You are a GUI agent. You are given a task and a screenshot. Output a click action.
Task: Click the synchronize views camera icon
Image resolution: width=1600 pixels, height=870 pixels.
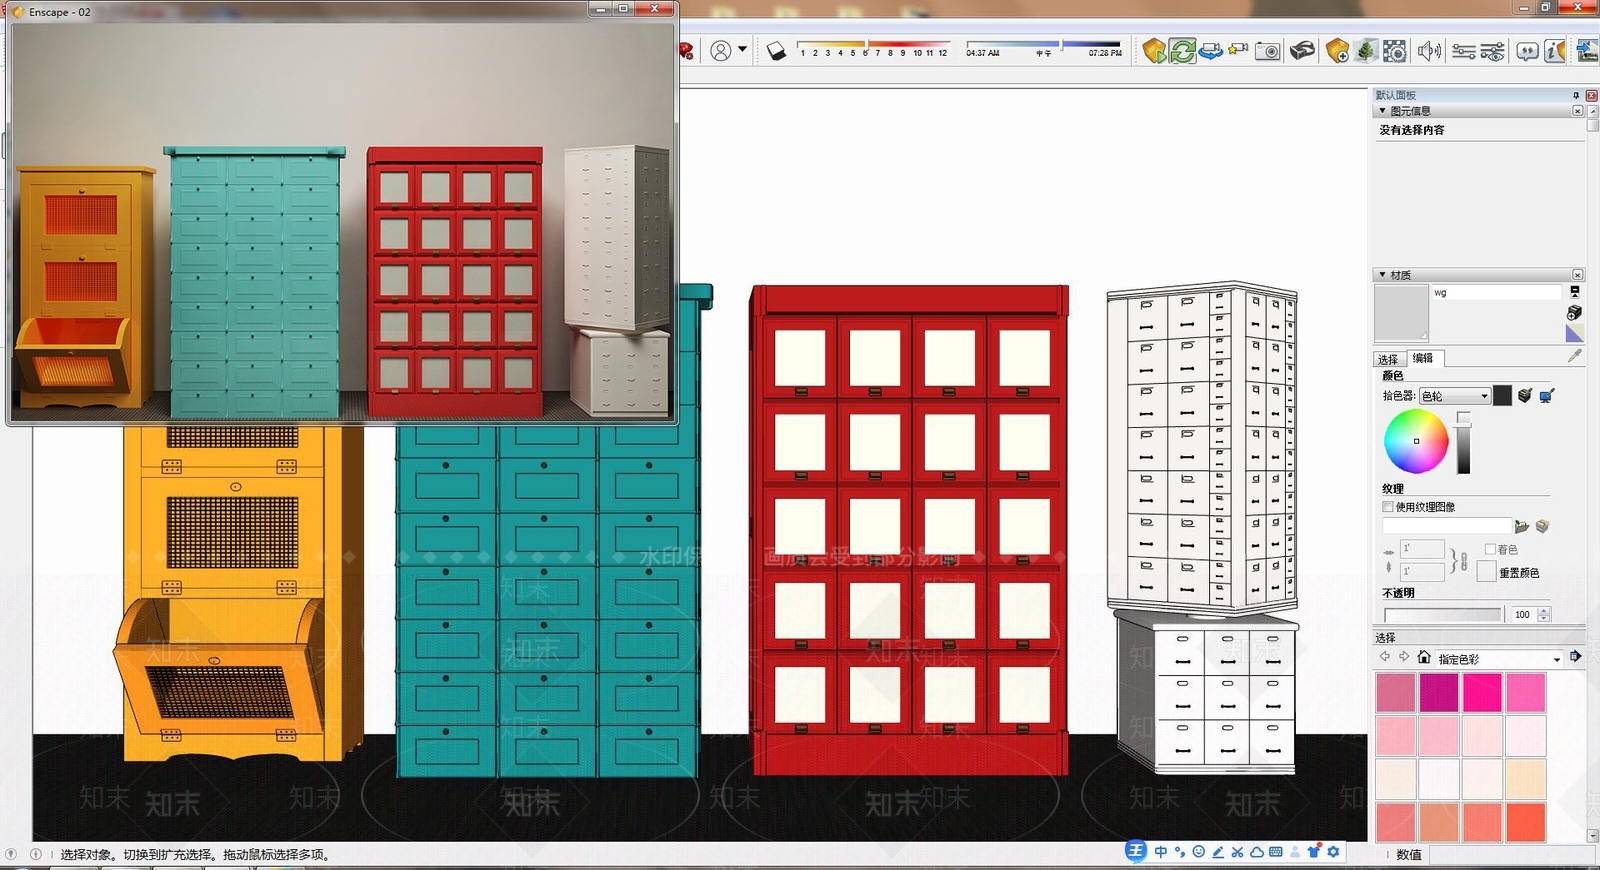click(x=1210, y=50)
